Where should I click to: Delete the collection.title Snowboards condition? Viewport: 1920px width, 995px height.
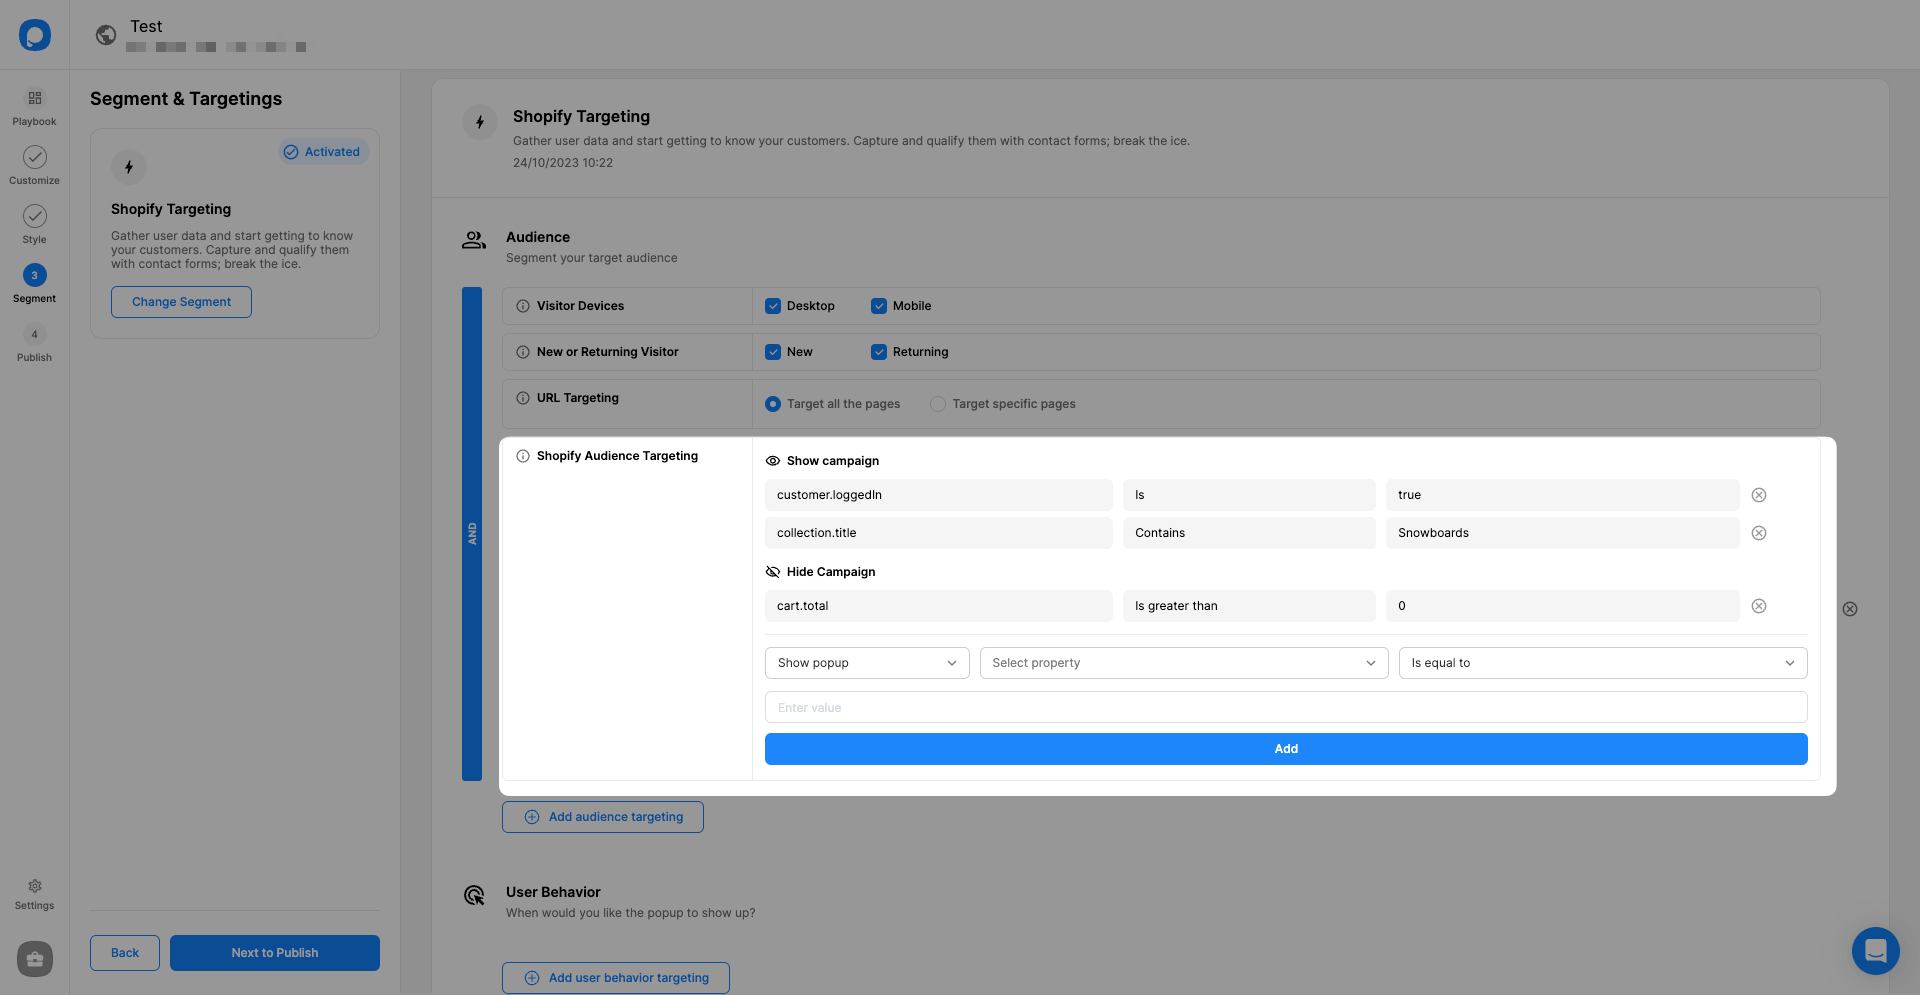point(1759,533)
